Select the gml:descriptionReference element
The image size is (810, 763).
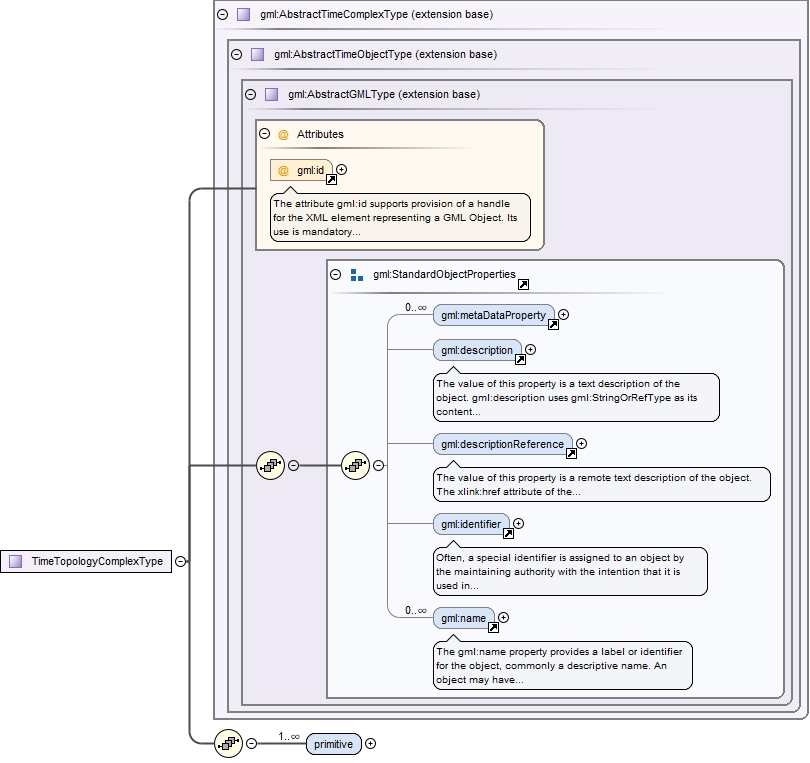[503, 444]
